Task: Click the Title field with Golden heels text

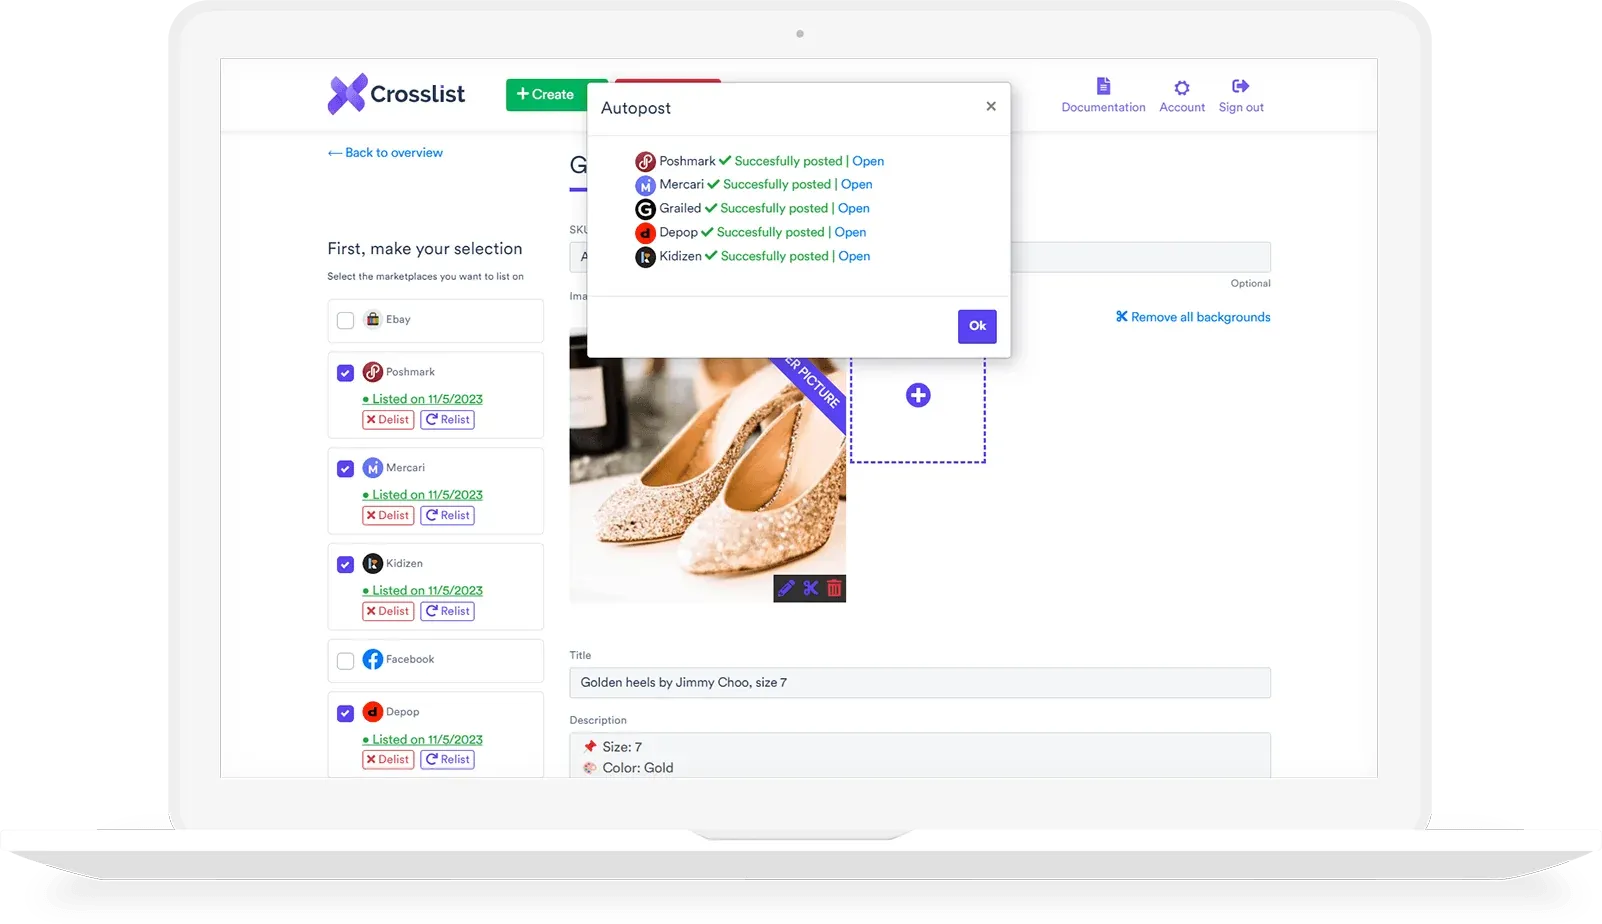Action: pyautogui.click(x=920, y=682)
